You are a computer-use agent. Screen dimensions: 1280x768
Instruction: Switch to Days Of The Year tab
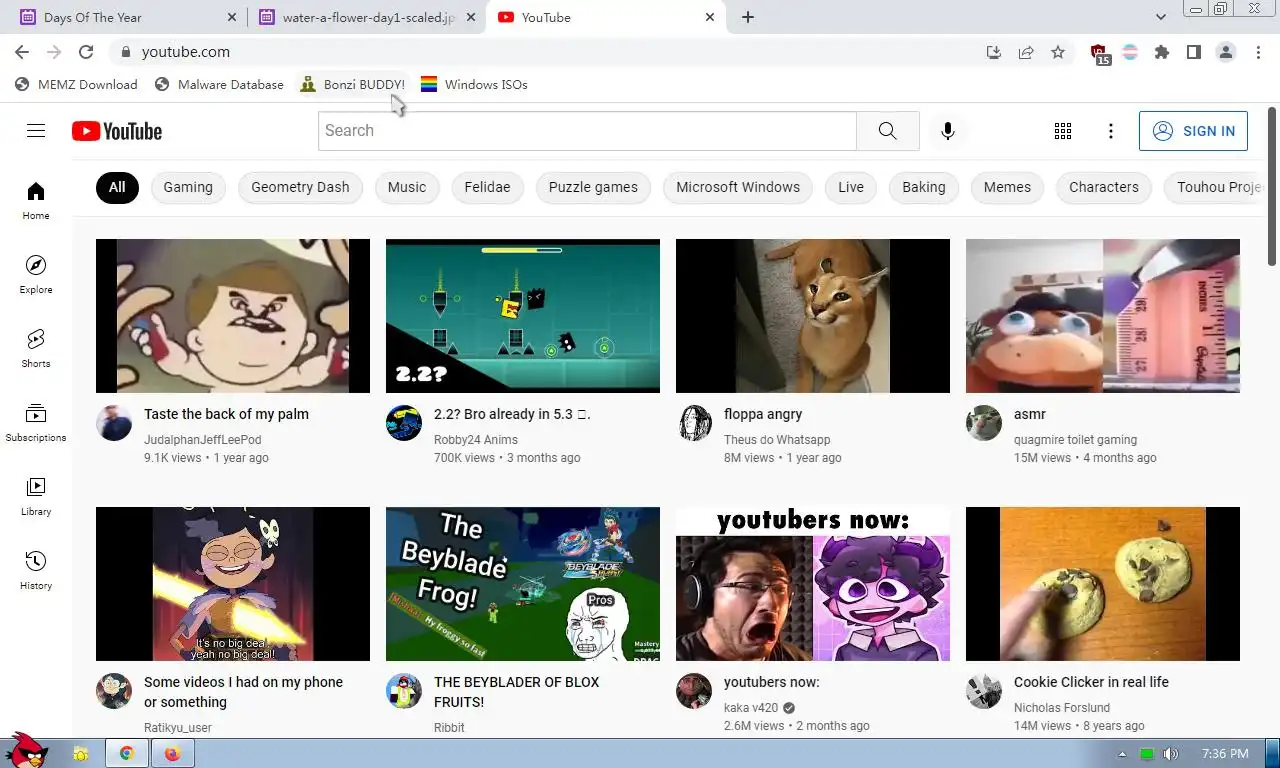pos(127,17)
